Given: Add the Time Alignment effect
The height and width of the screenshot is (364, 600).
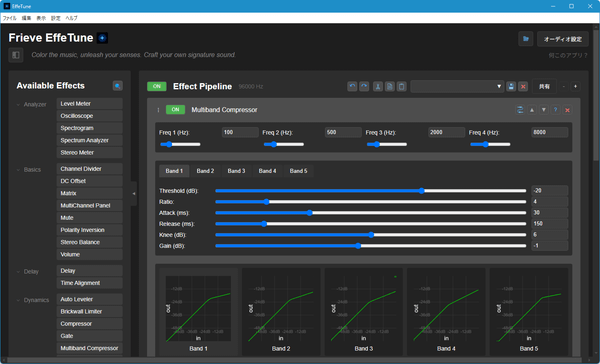Looking at the screenshot, I should click(x=90, y=283).
